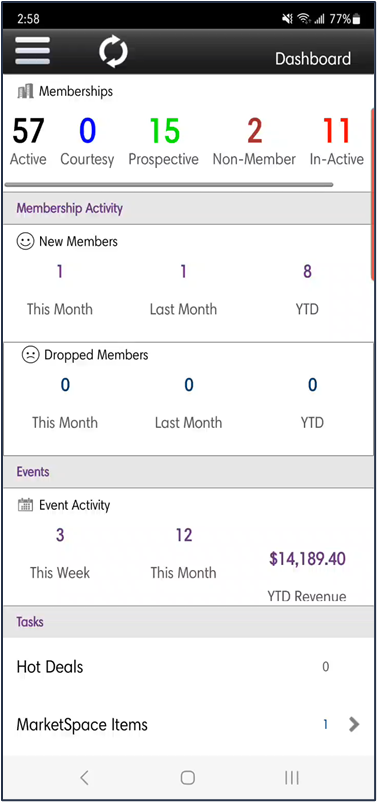Tap the refresh sync icon
377x802 pixels.
pyautogui.click(x=113, y=52)
